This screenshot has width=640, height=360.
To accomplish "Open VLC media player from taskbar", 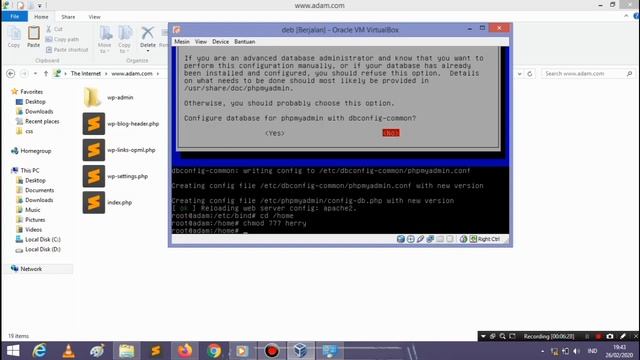I will click(69, 351).
